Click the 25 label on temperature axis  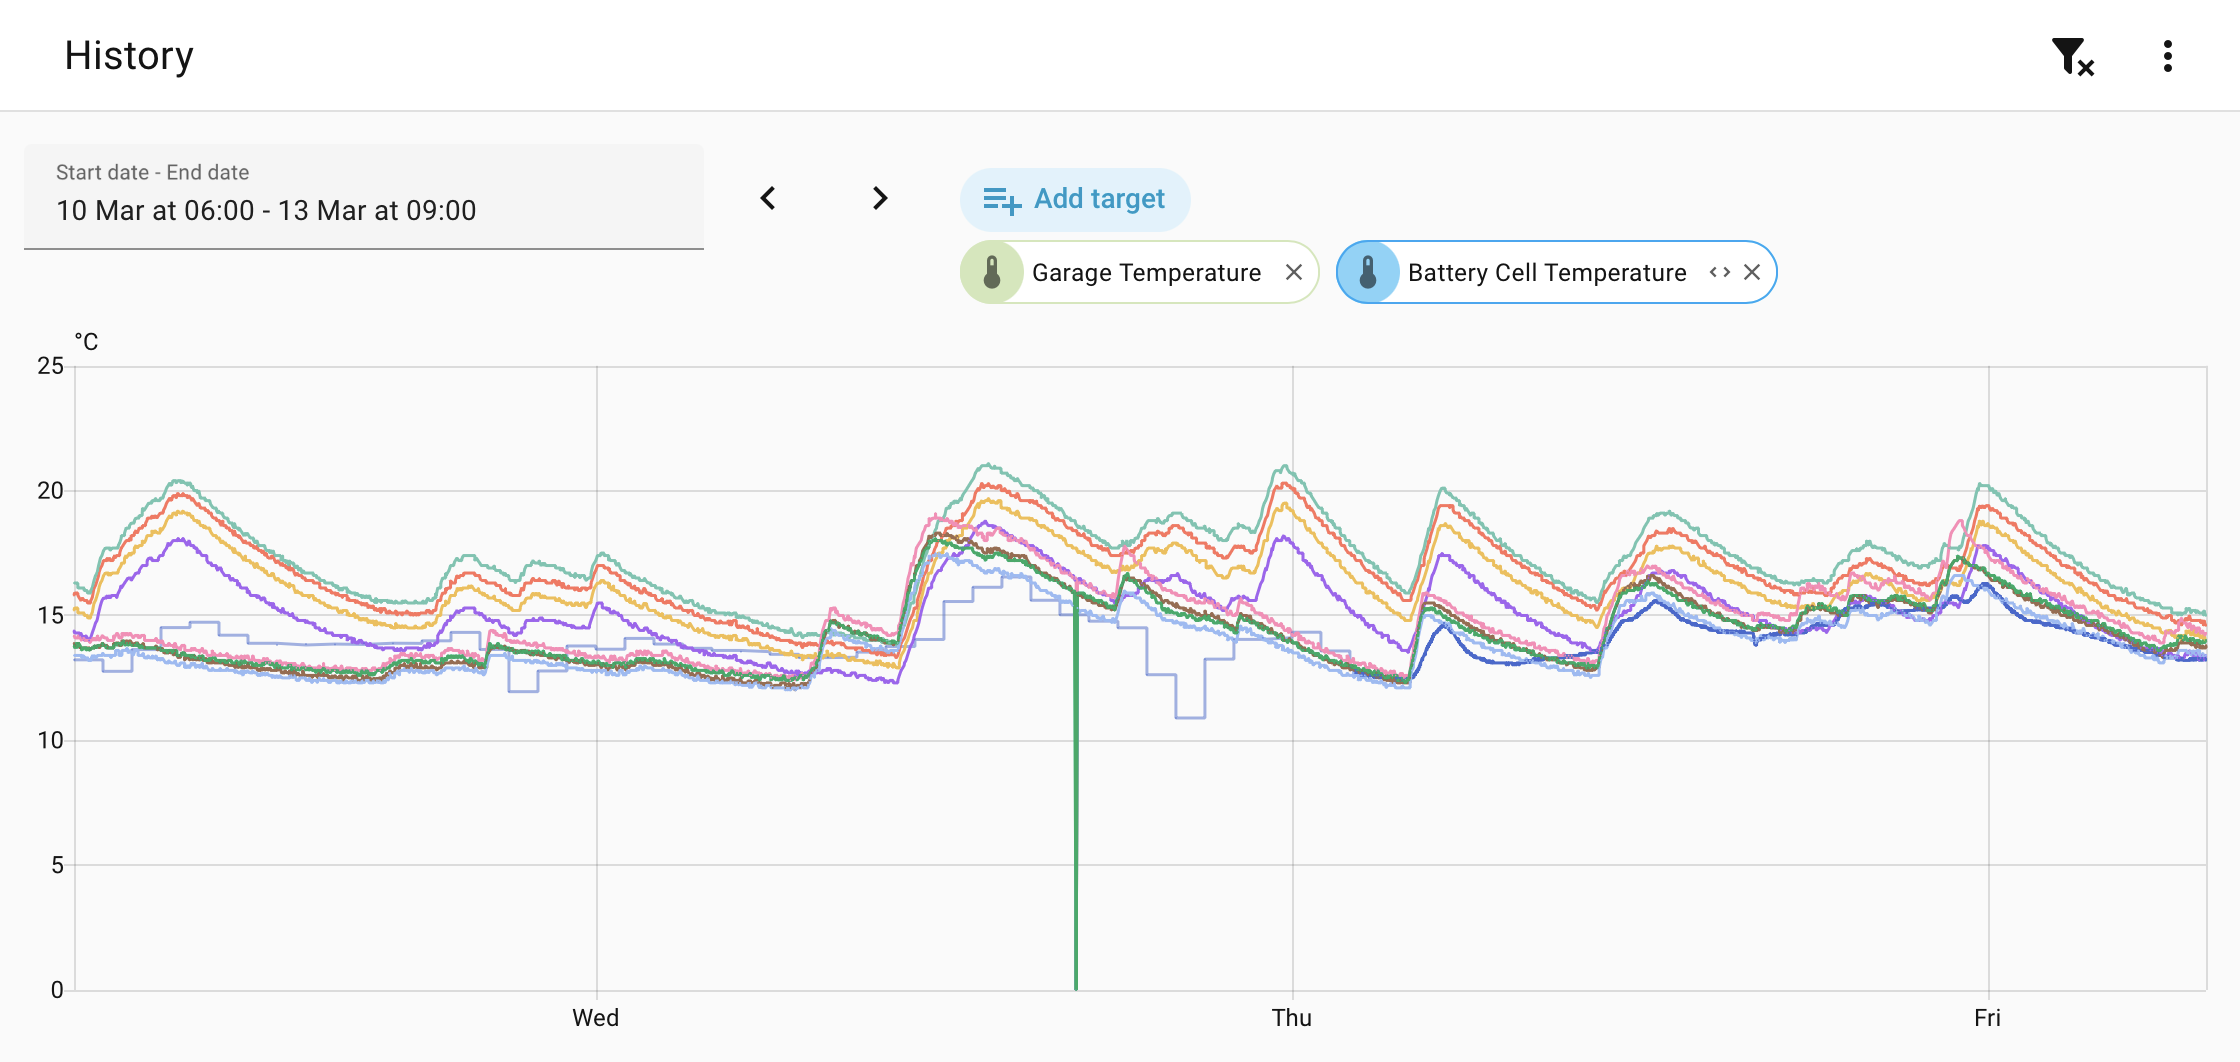point(50,366)
